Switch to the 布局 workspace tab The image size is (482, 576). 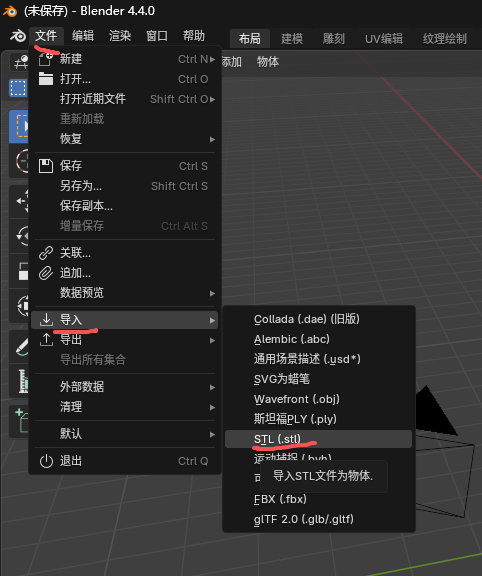point(250,39)
